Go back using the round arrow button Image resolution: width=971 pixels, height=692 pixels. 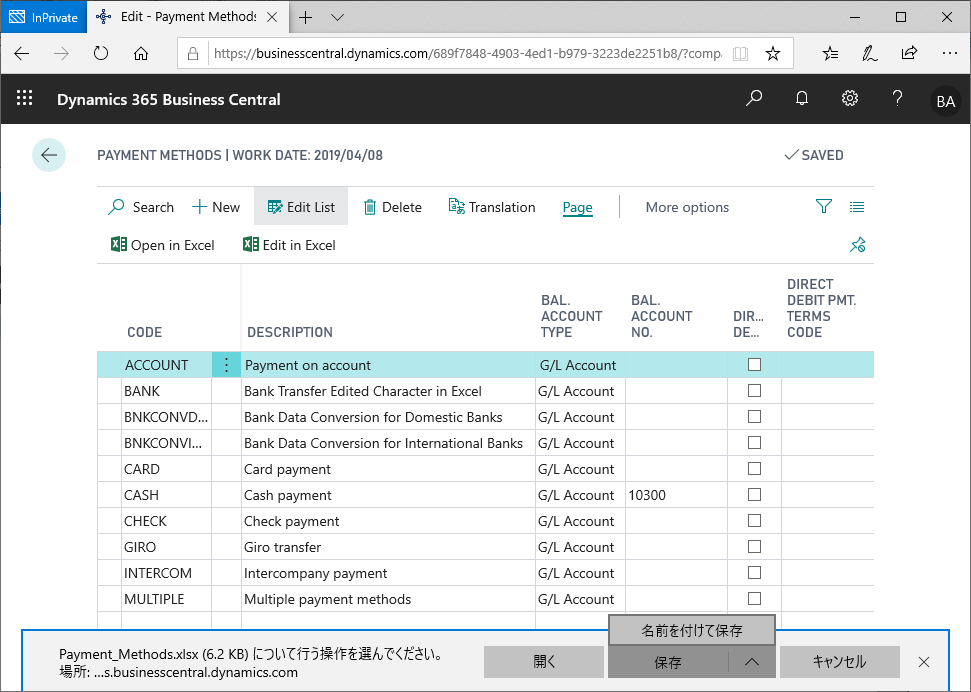(x=49, y=155)
